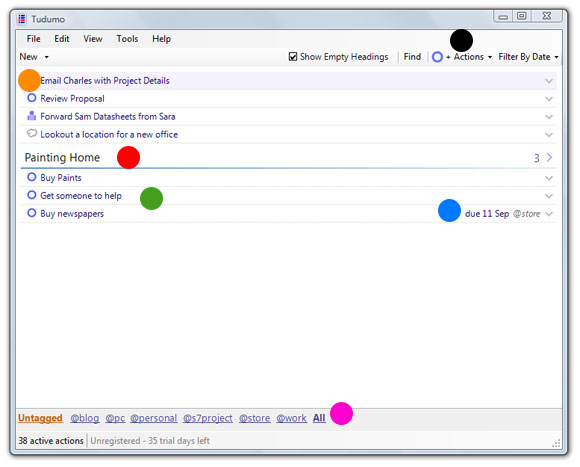Click the blue circle icon next to Actions

point(437,57)
